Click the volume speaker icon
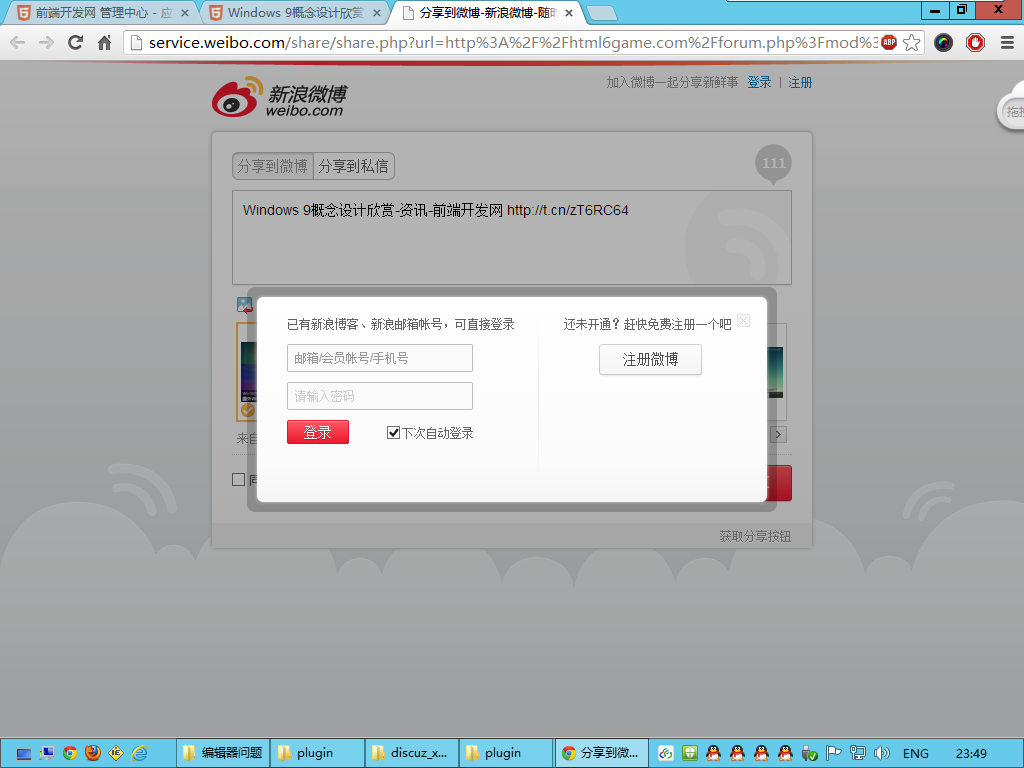1024x768 pixels. coord(882,754)
